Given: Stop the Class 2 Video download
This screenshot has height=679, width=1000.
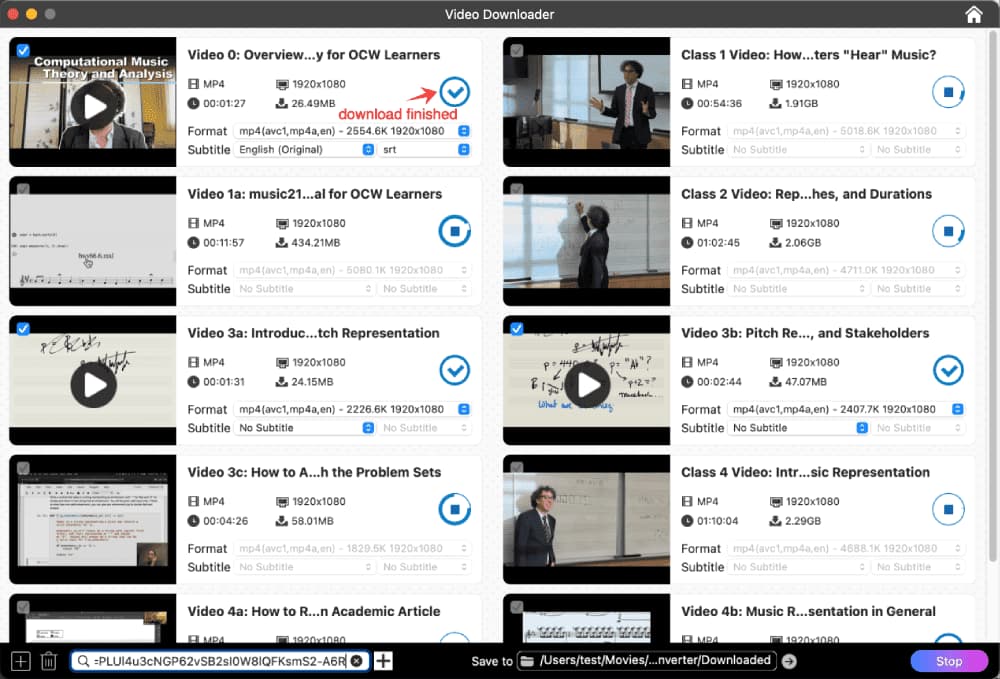Looking at the screenshot, I should (948, 231).
